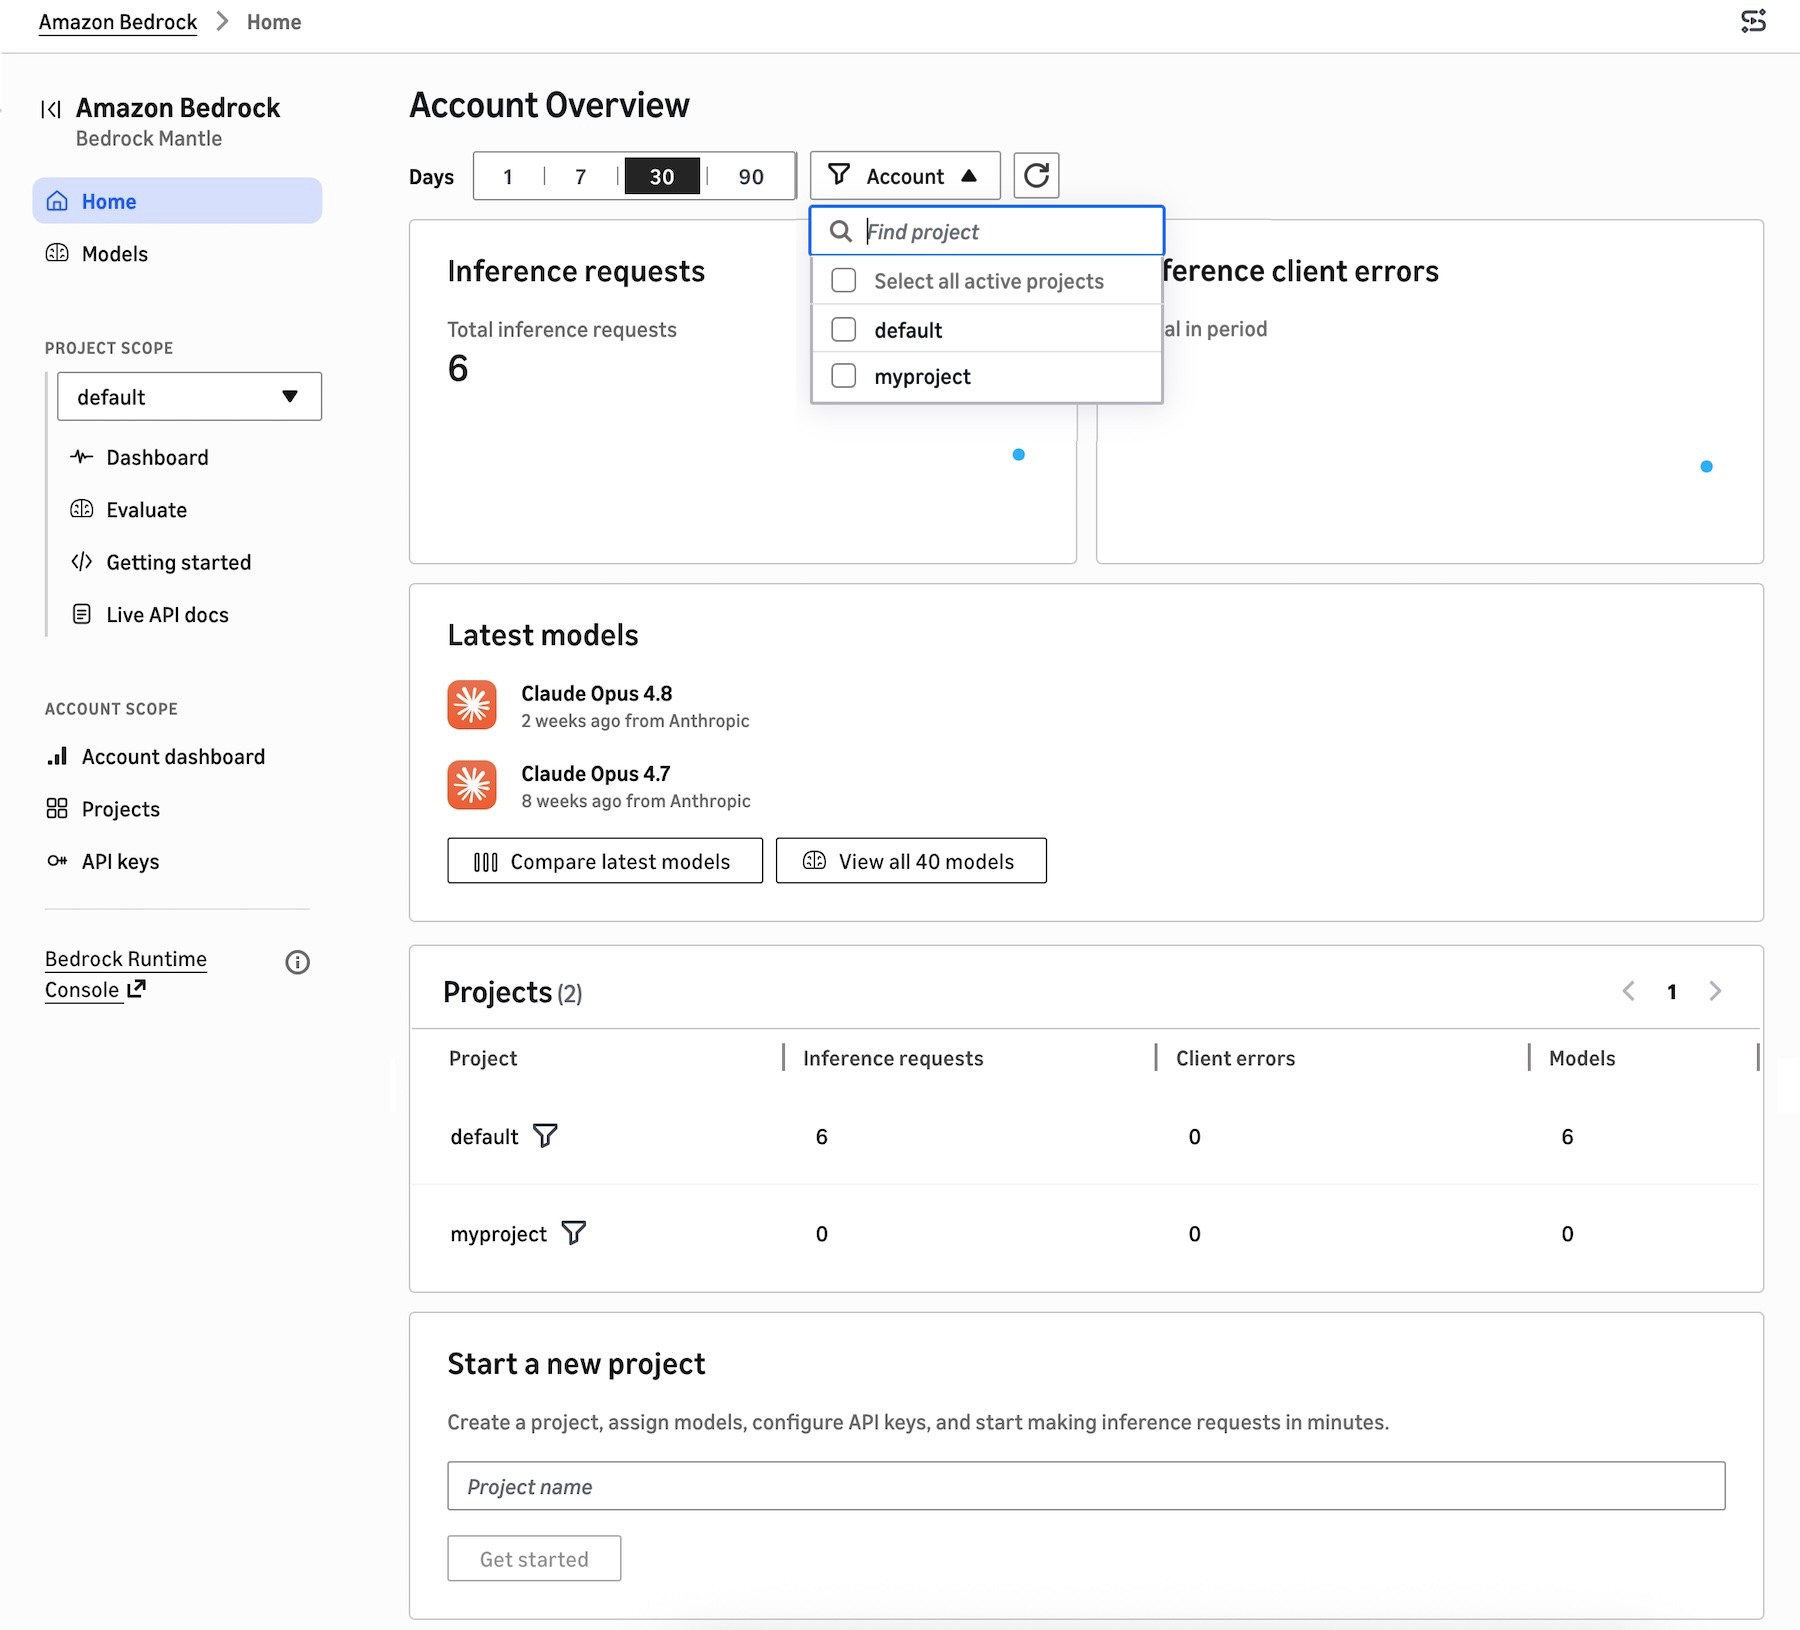The width and height of the screenshot is (1800, 1630).
Task: Click the info icon next to Bedrock Runtime Console
Action: point(297,962)
